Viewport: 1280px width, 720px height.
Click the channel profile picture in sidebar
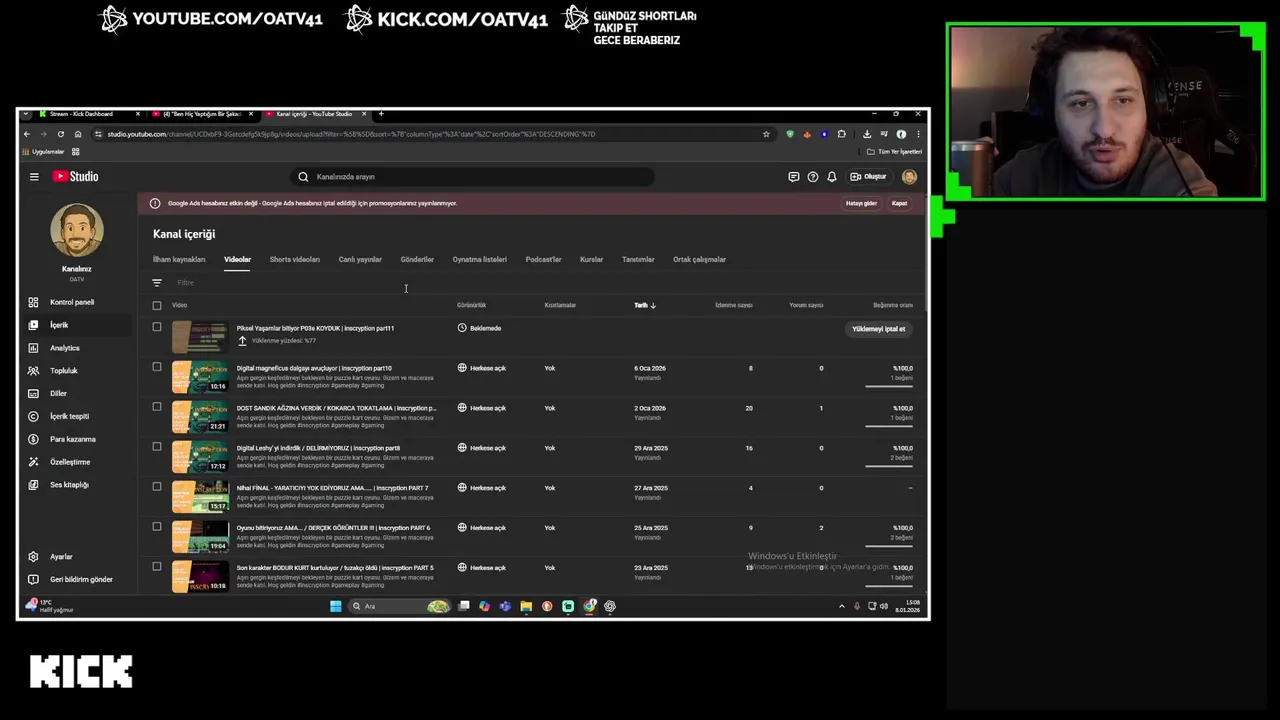[77, 230]
